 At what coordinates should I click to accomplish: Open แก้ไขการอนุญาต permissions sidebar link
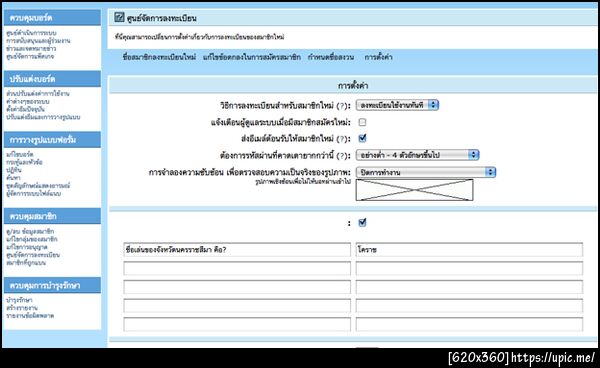pos(26,247)
